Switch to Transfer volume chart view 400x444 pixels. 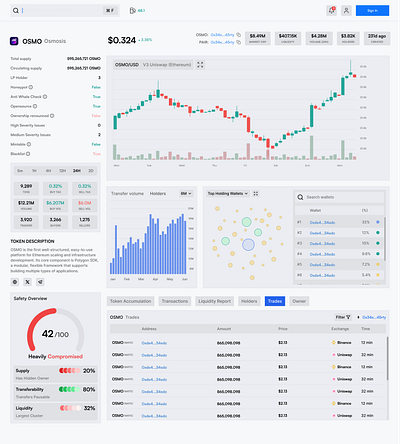click(127, 194)
